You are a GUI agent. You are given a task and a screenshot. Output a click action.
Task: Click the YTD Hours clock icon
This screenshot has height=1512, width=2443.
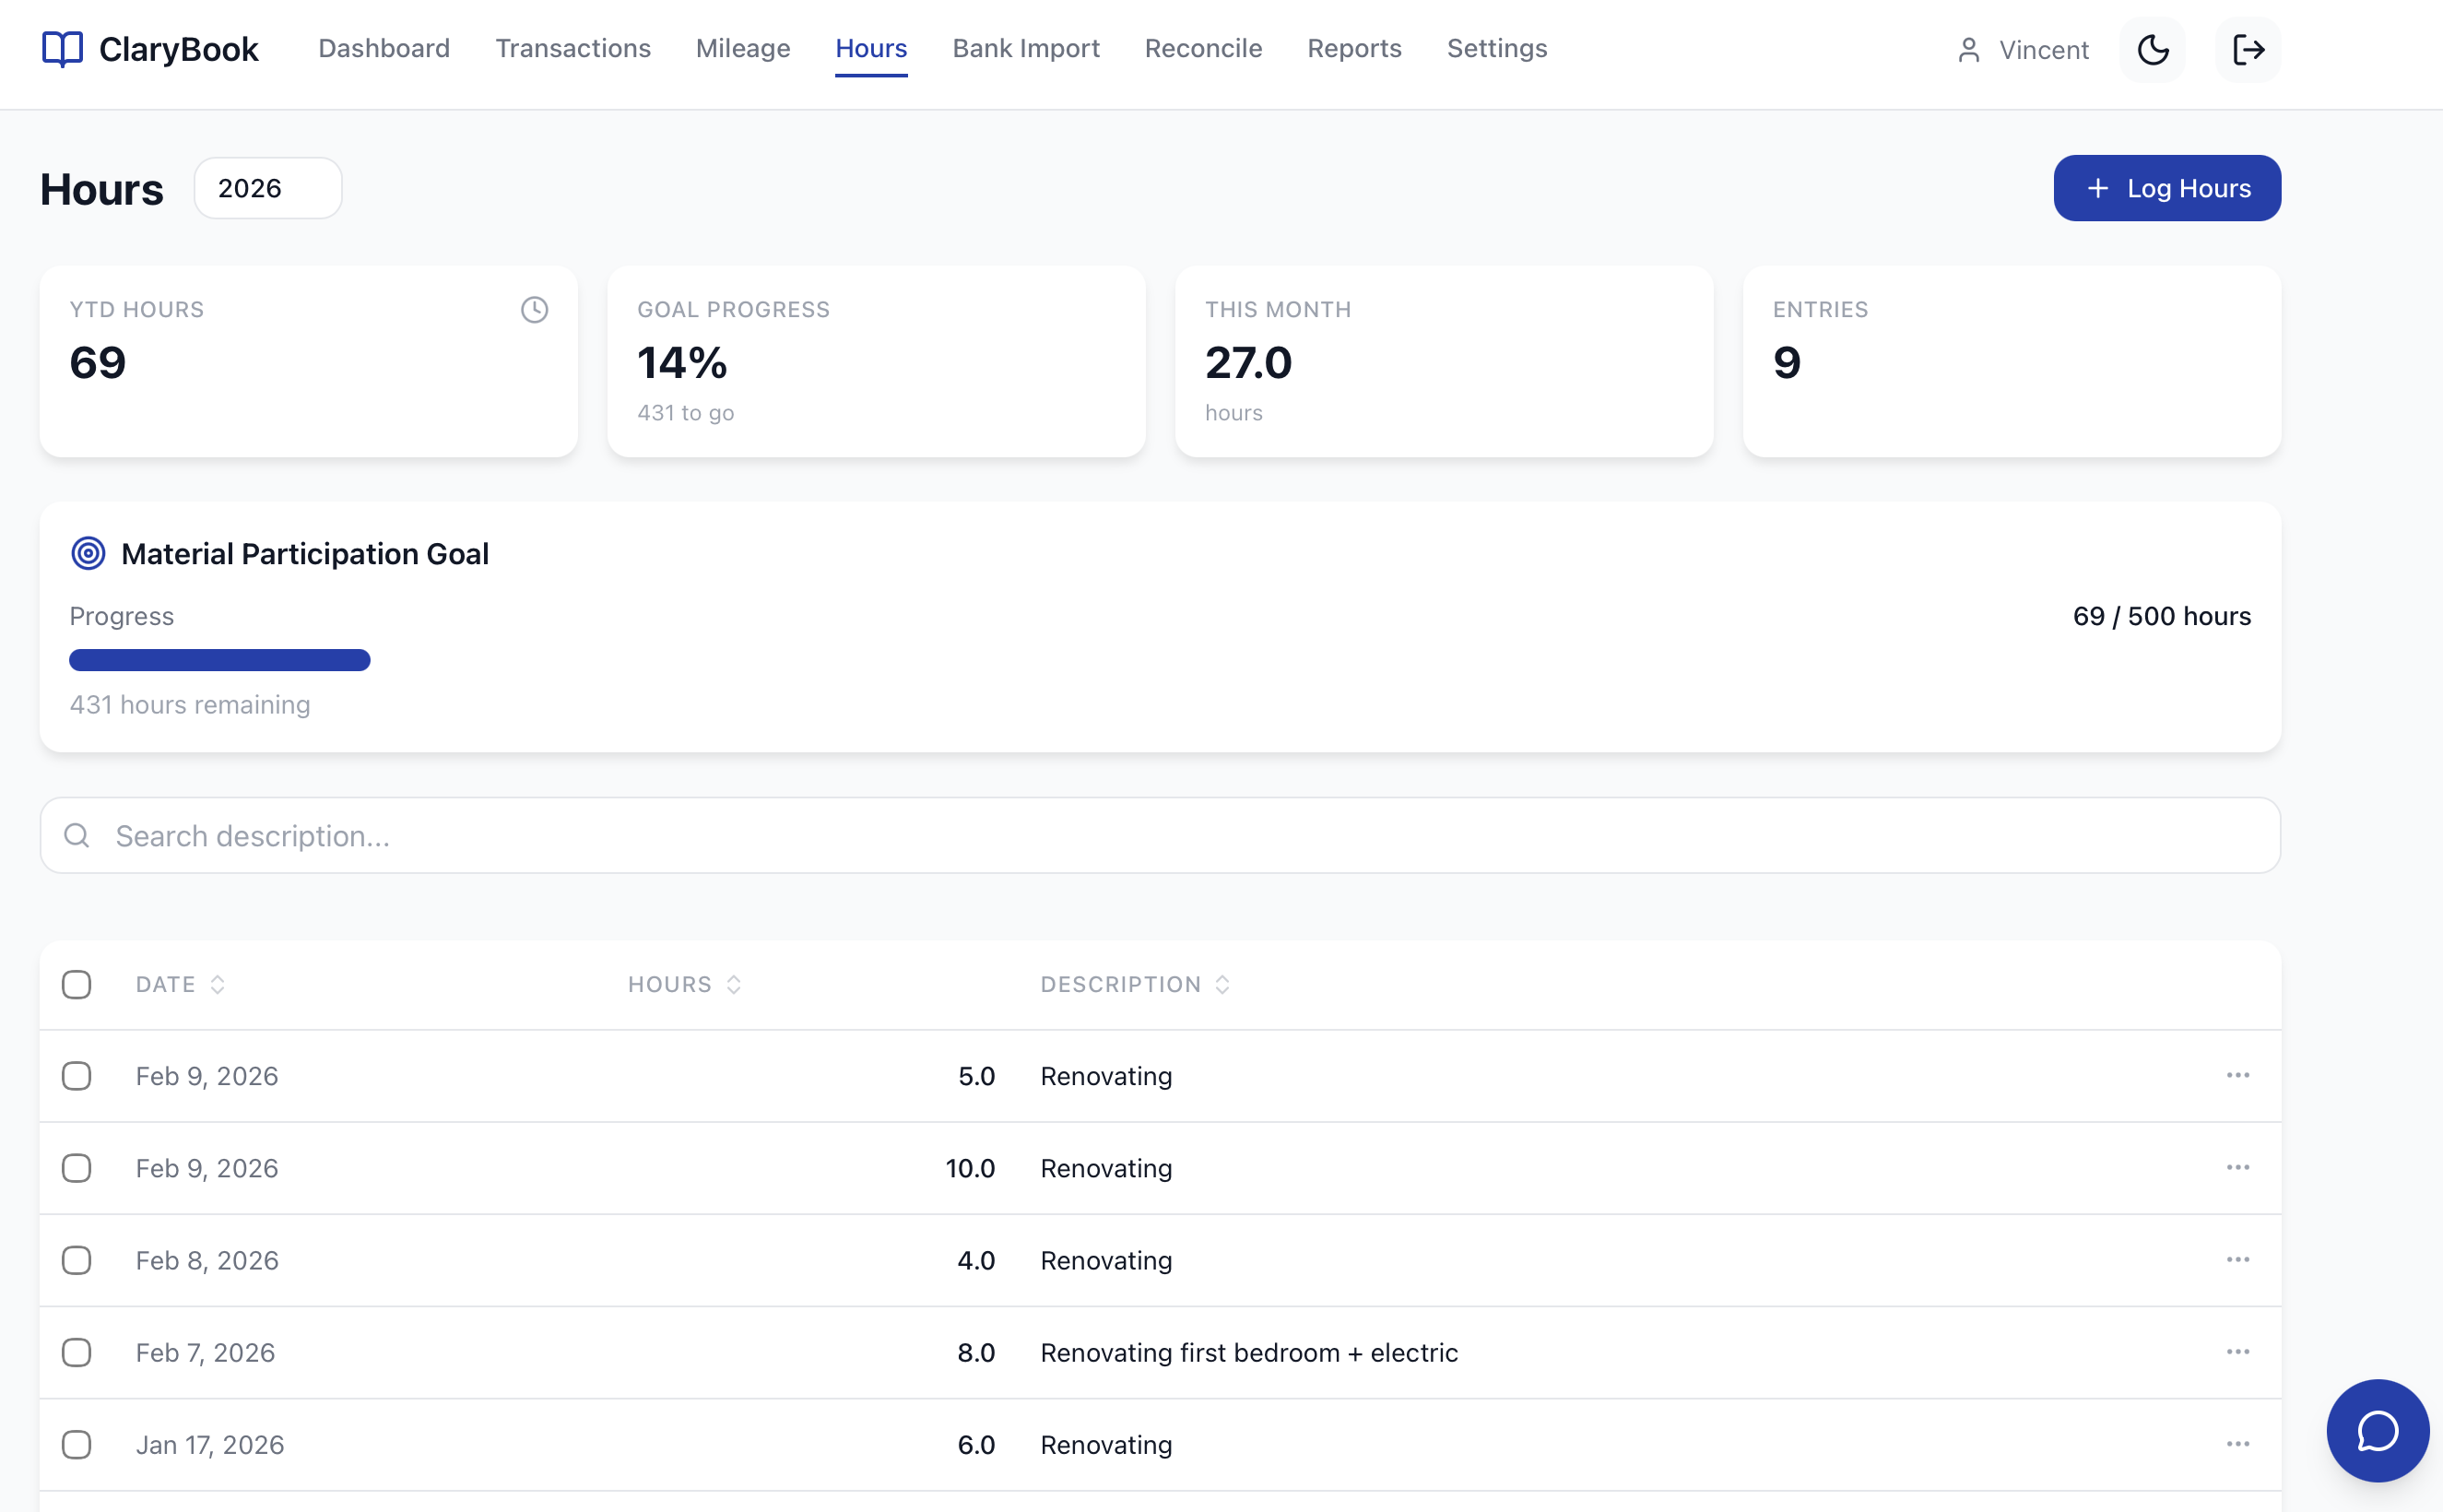534,310
